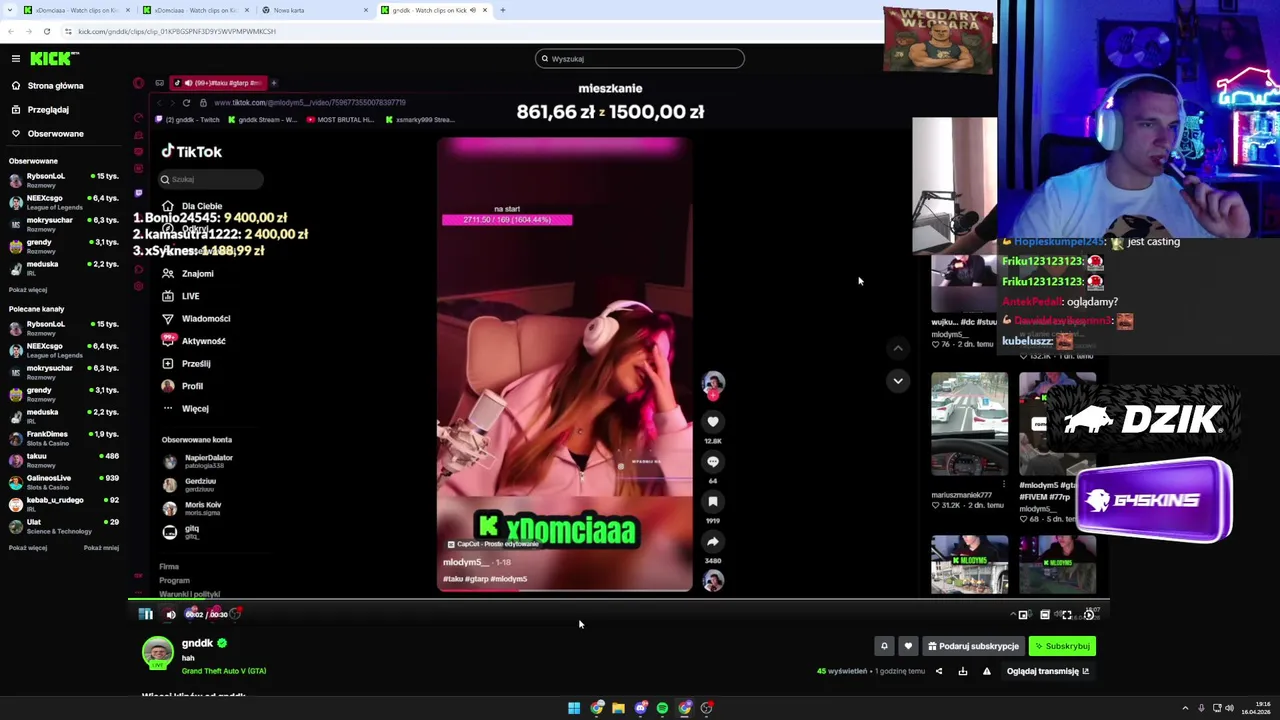Click the green Subskrybuj button
The width and height of the screenshot is (1280, 720).
click(x=1062, y=646)
